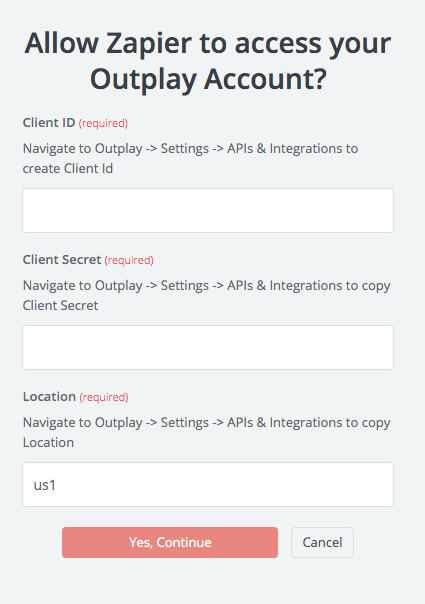This screenshot has height=604, width=425.
Task: Click the help text about copying Client Secret
Action: pyautogui.click(x=207, y=295)
